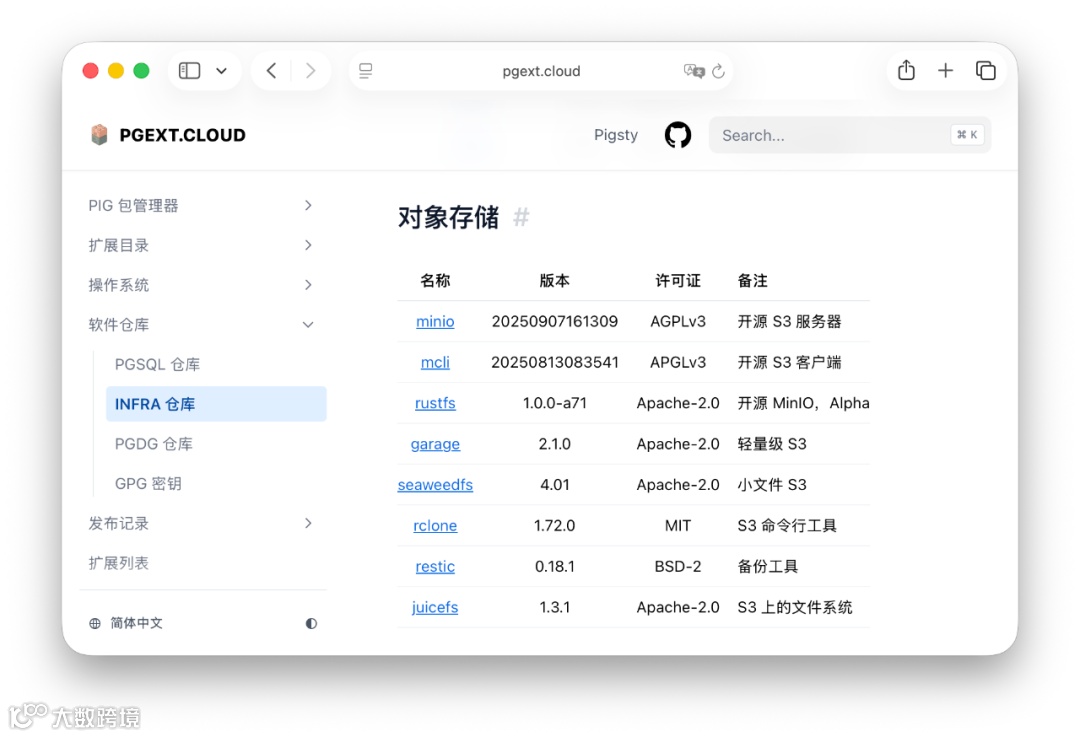Open the garage link
The height and width of the screenshot is (737, 1080).
[x=435, y=444]
